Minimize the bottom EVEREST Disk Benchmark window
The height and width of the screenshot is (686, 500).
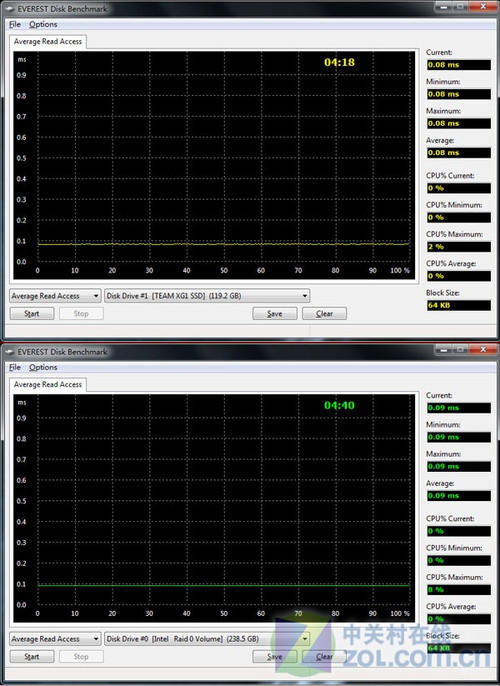point(444,350)
